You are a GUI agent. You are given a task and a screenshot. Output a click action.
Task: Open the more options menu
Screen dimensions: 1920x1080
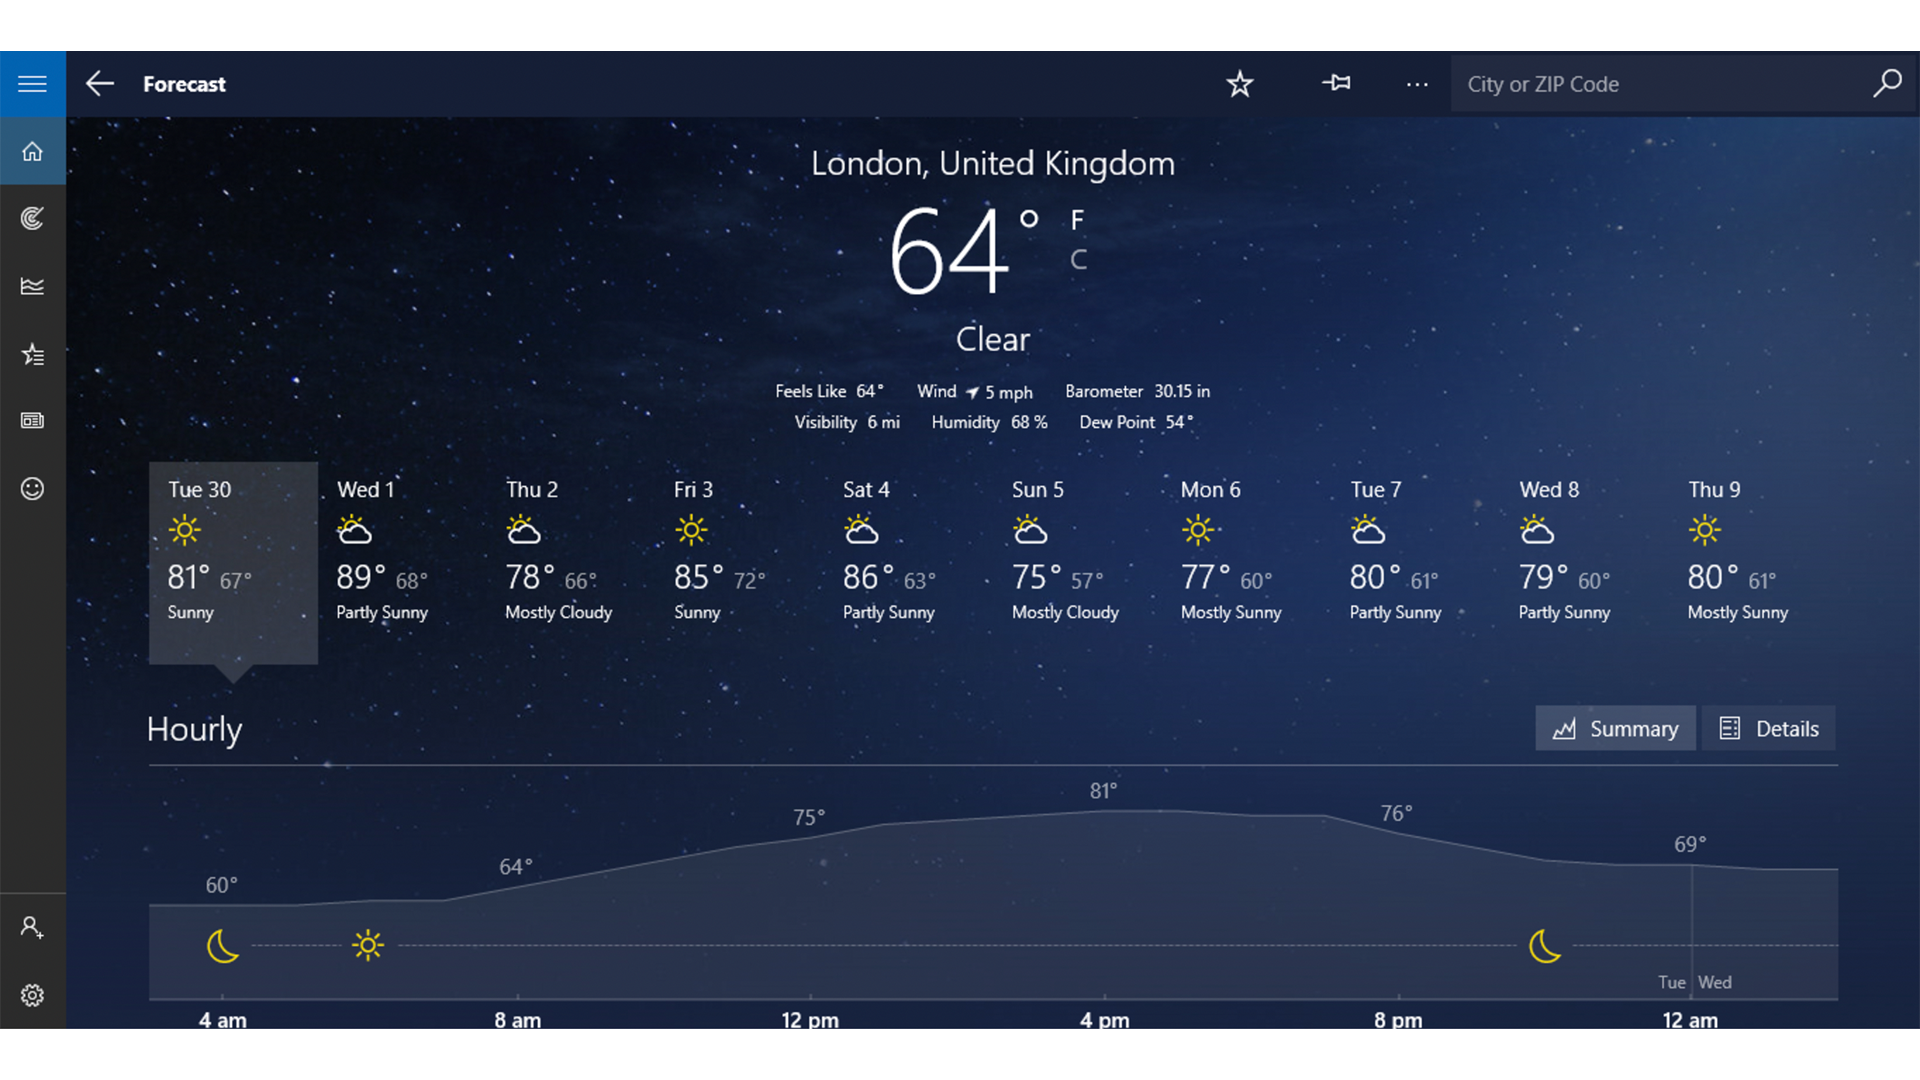tap(1418, 84)
